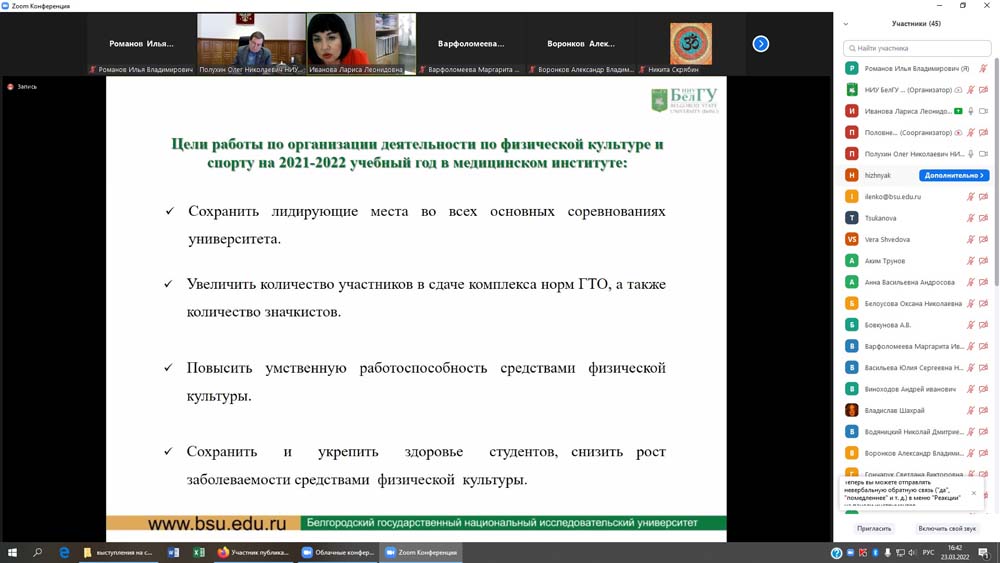Open Word from the taskbar
This screenshot has height=563, width=1000.
pyautogui.click(x=173, y=552)
